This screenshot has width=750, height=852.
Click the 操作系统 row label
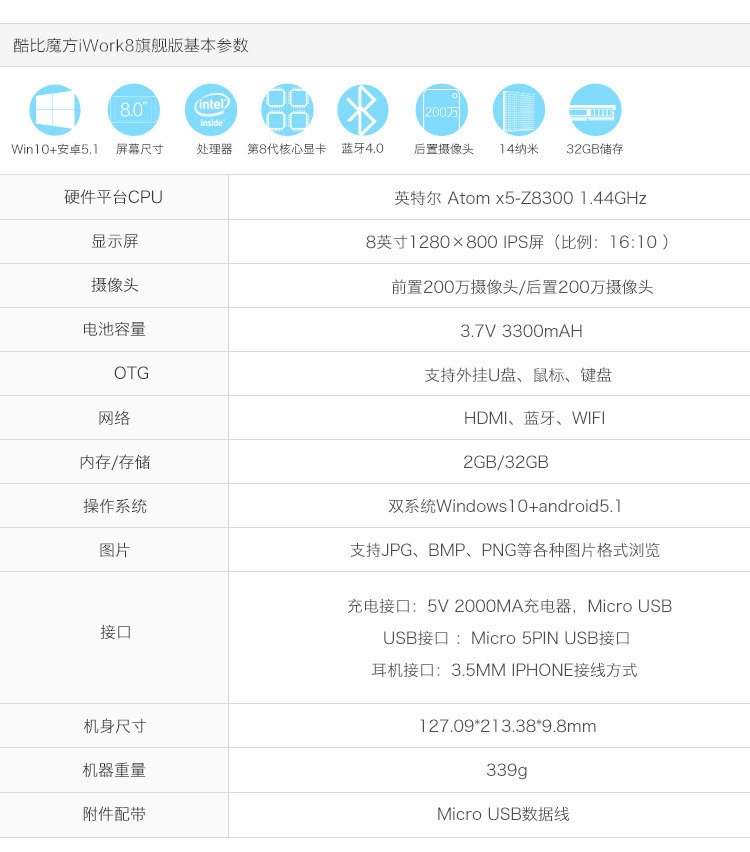[x=115, y=506]
